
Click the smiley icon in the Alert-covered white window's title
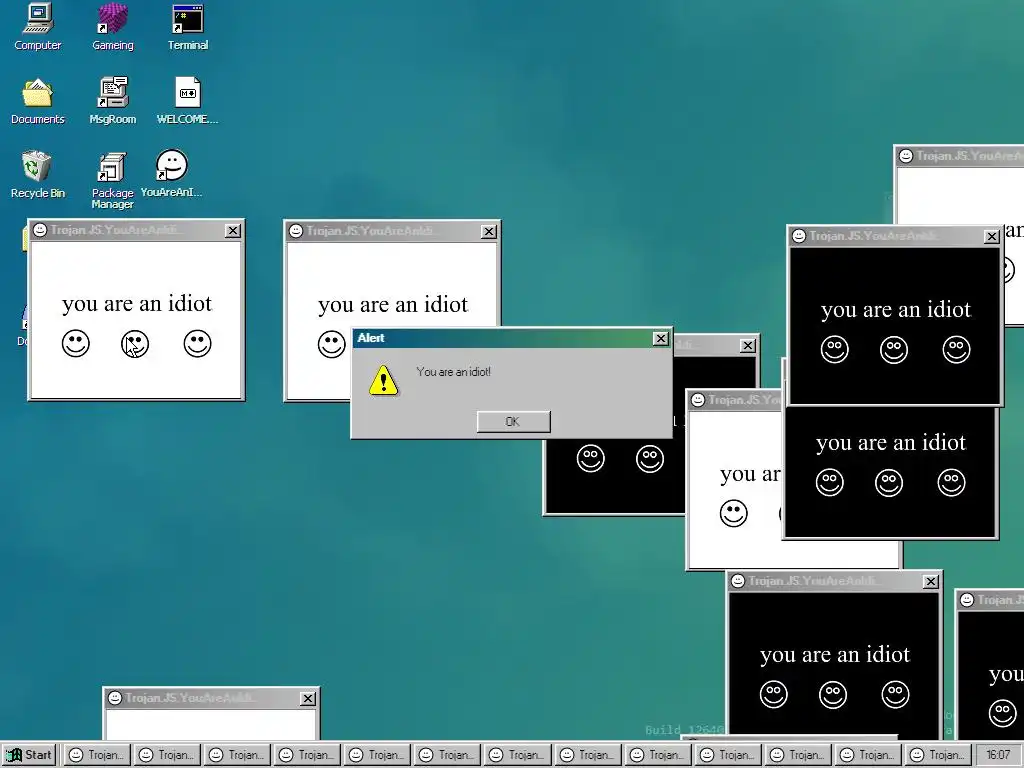(x=296, y=231)
